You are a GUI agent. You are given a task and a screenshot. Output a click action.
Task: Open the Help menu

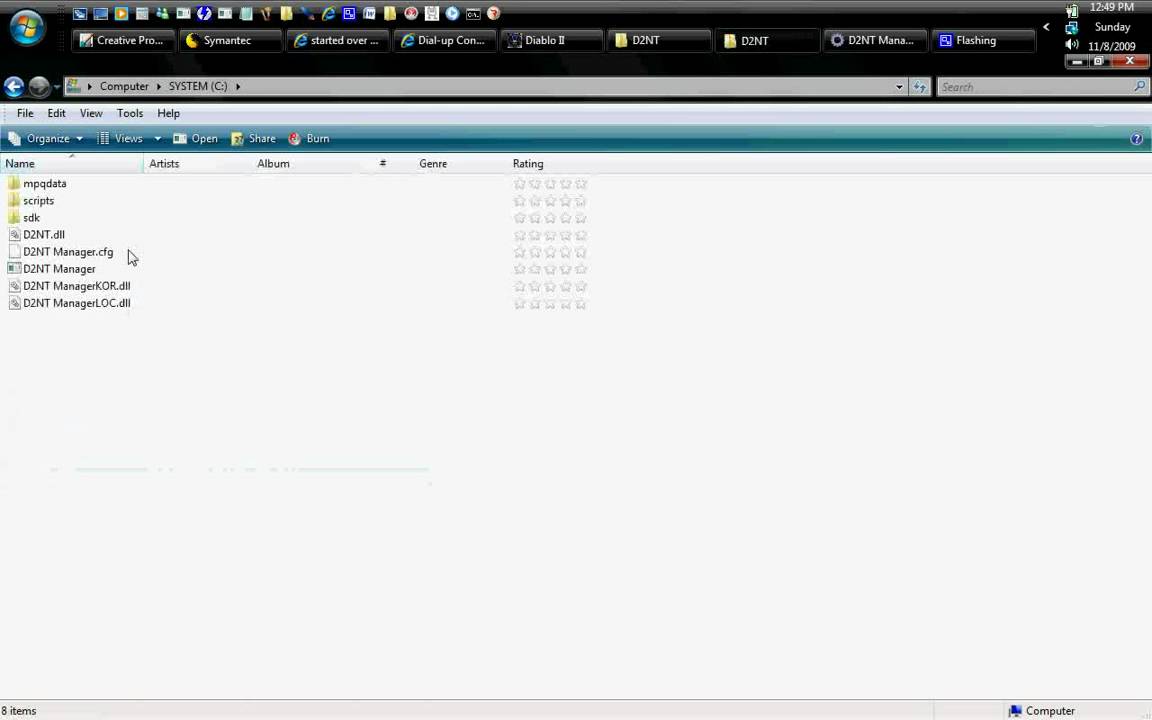pyautogui.click(x=168, y=113)
